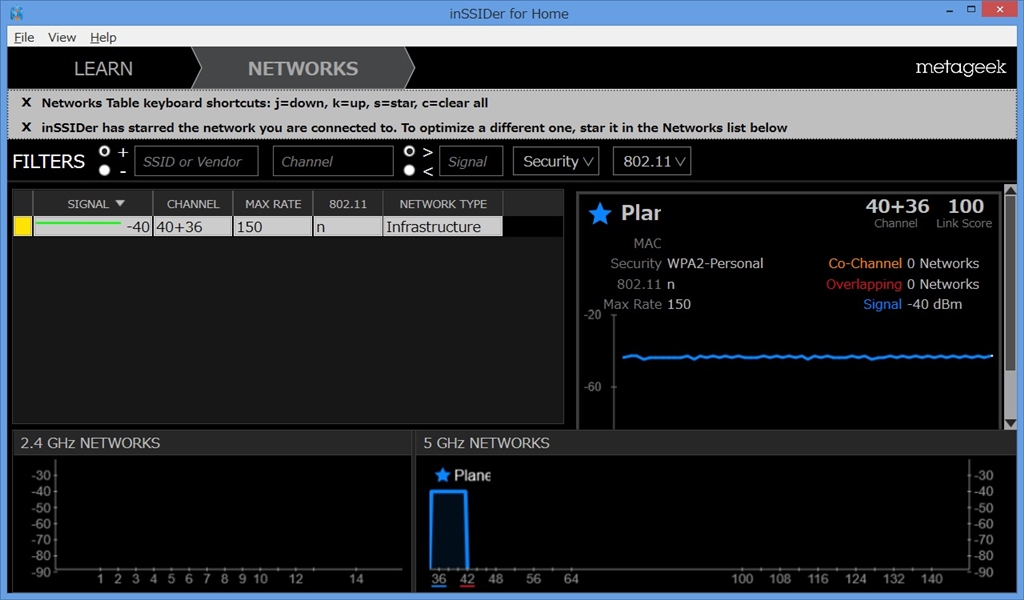
Task: Select the greater-than signal radio
Action: coord(409,151)
